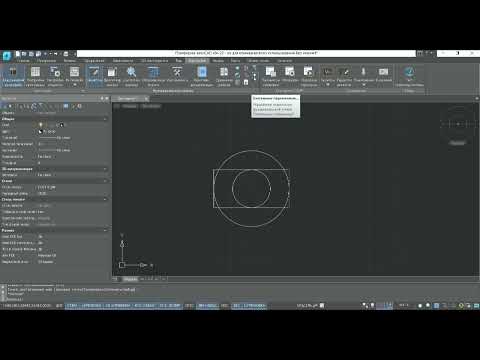Open the Построение ribbon tab
Image resolution: width=480 pixels, height=360 pixels.
point(46,61)
